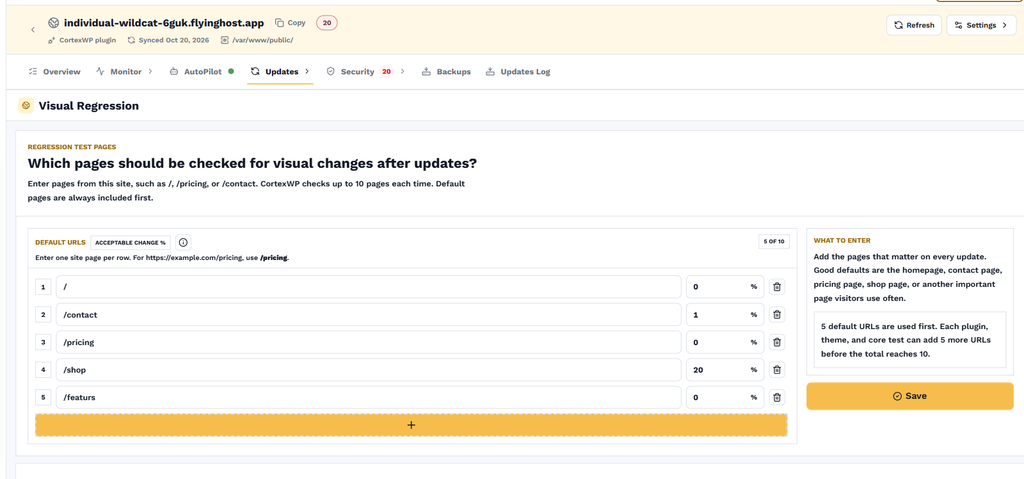Click the Synced Oct 20, 2026 status
The image size is (1024, 479).
pyautogui.click(x=168, y=40)
